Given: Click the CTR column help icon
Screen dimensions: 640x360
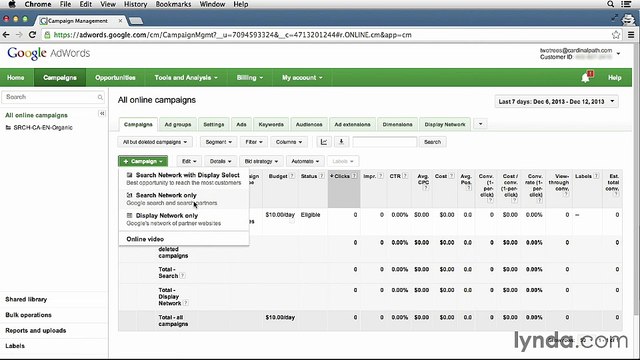Looking at the screenshot, I should pos(405,176).
